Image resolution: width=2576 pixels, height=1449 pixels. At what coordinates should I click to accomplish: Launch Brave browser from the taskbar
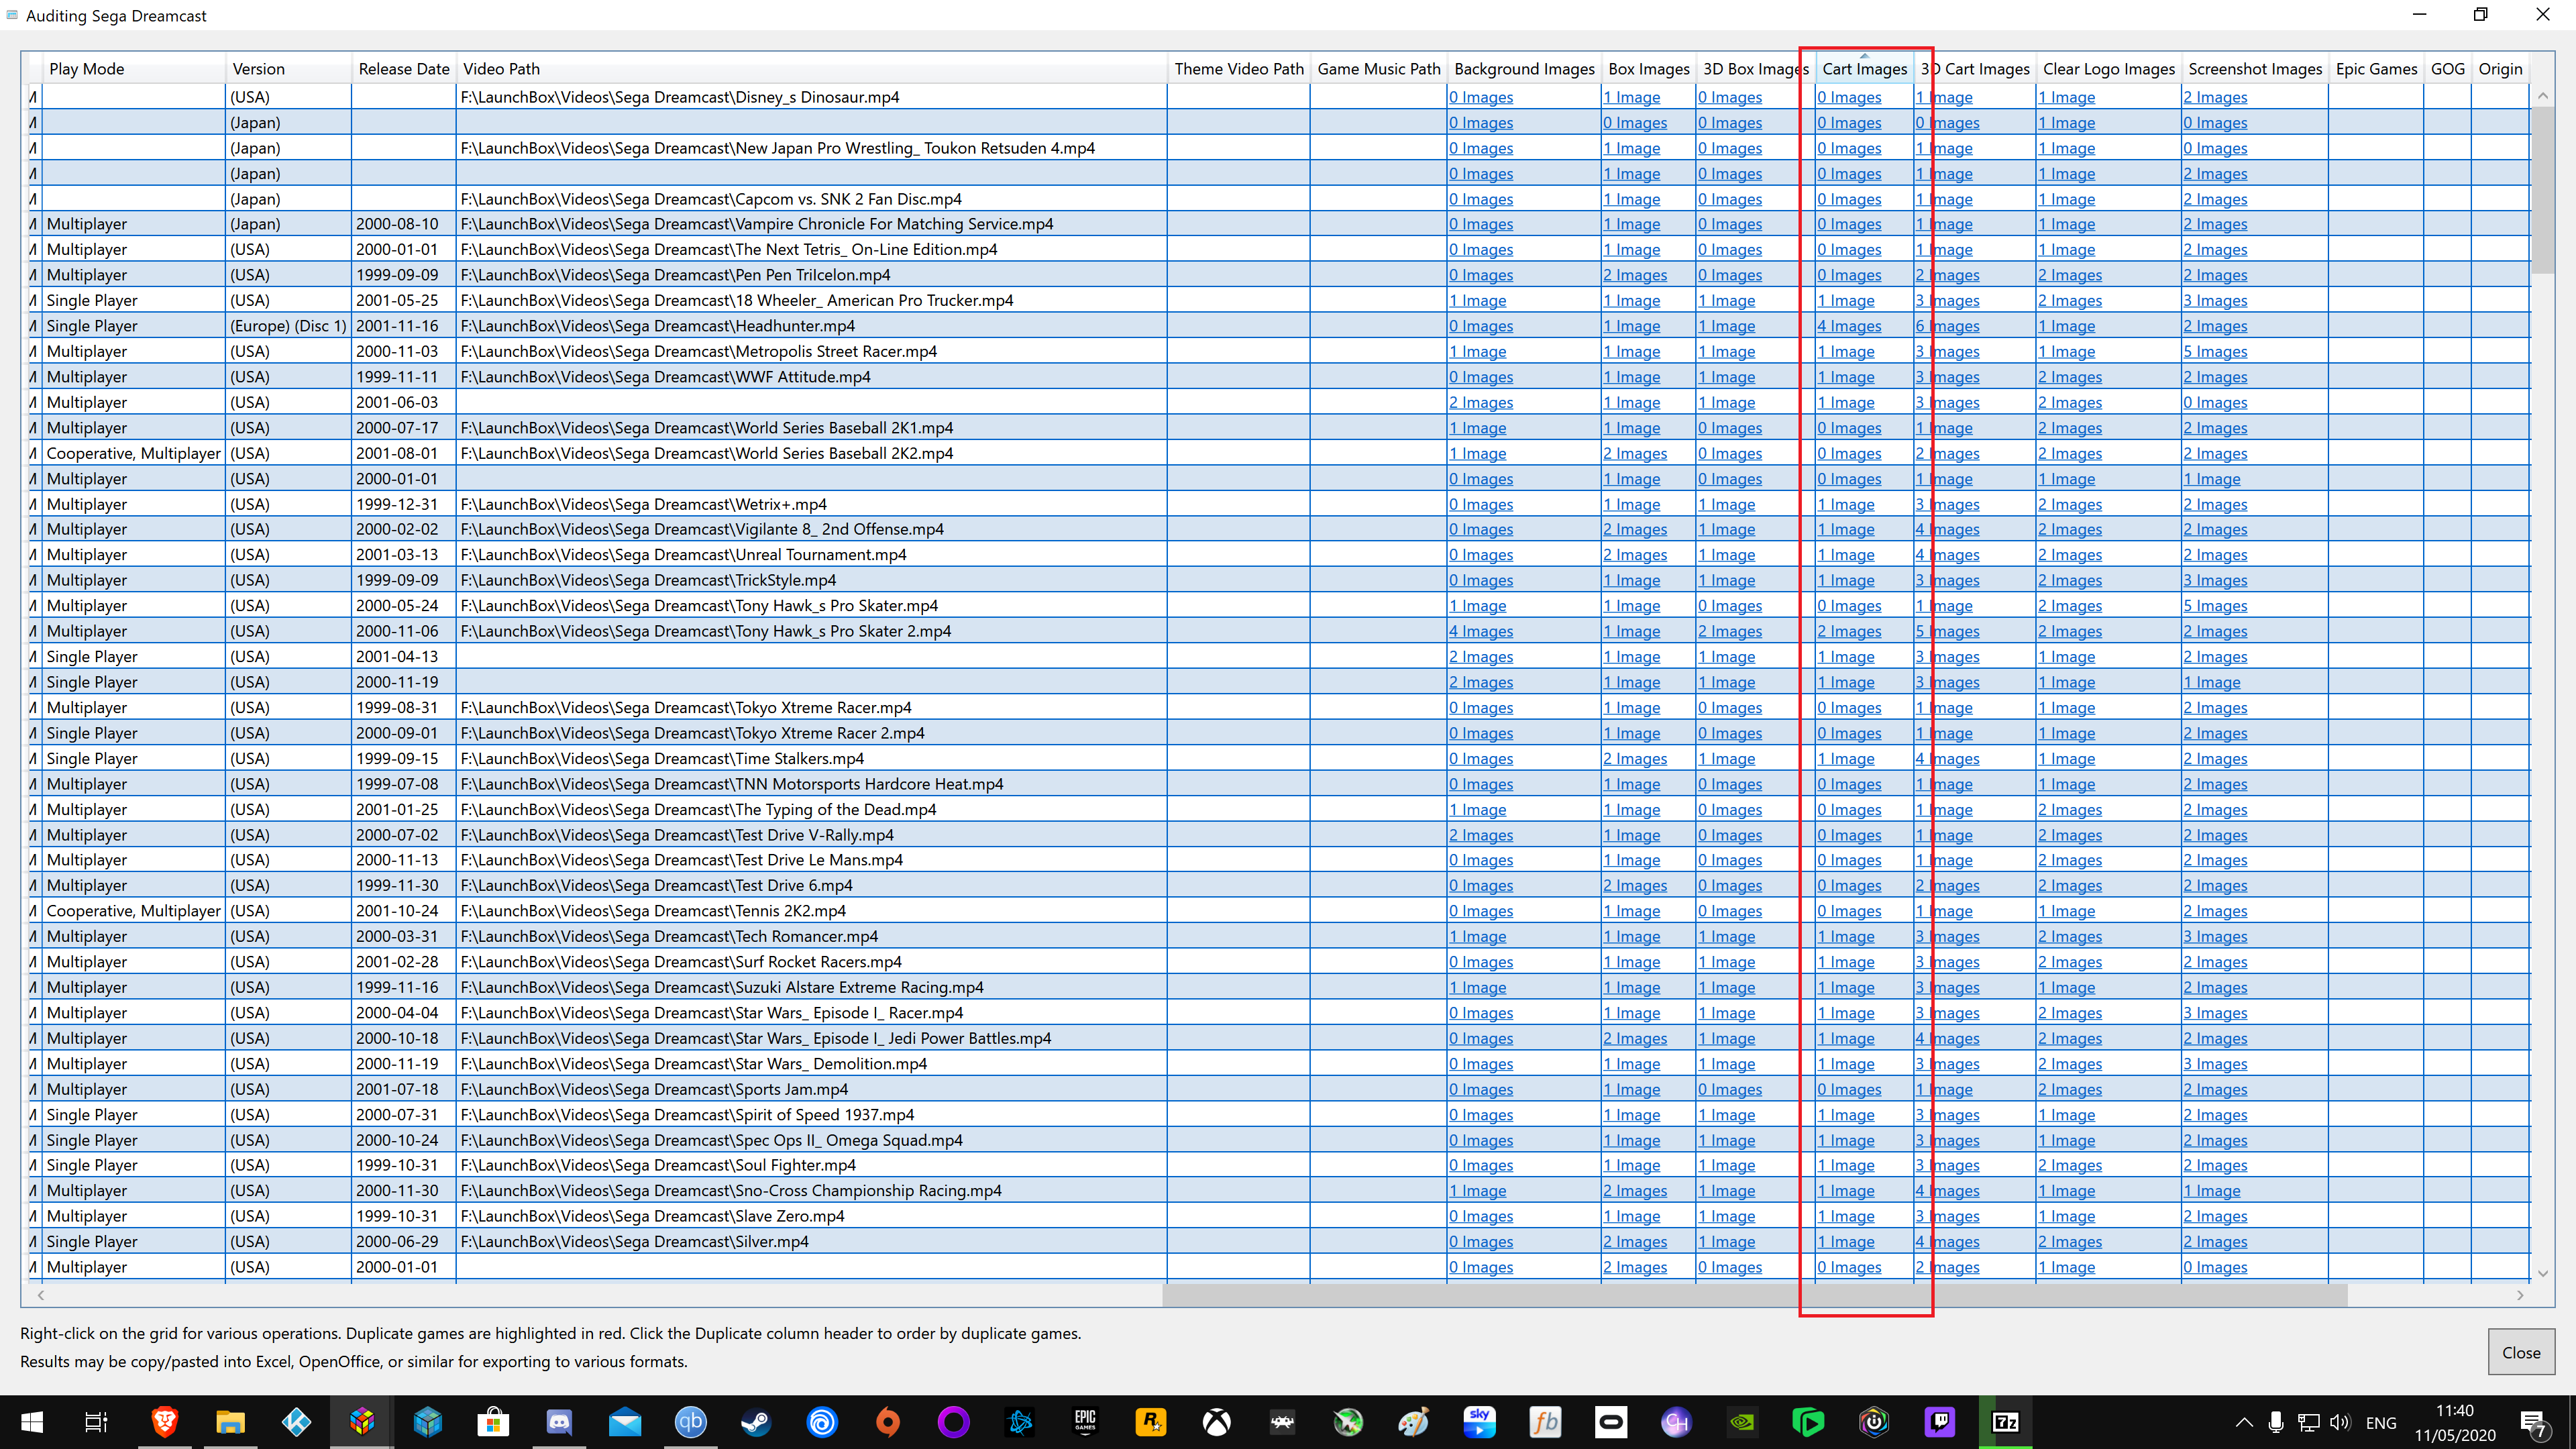164,1422
